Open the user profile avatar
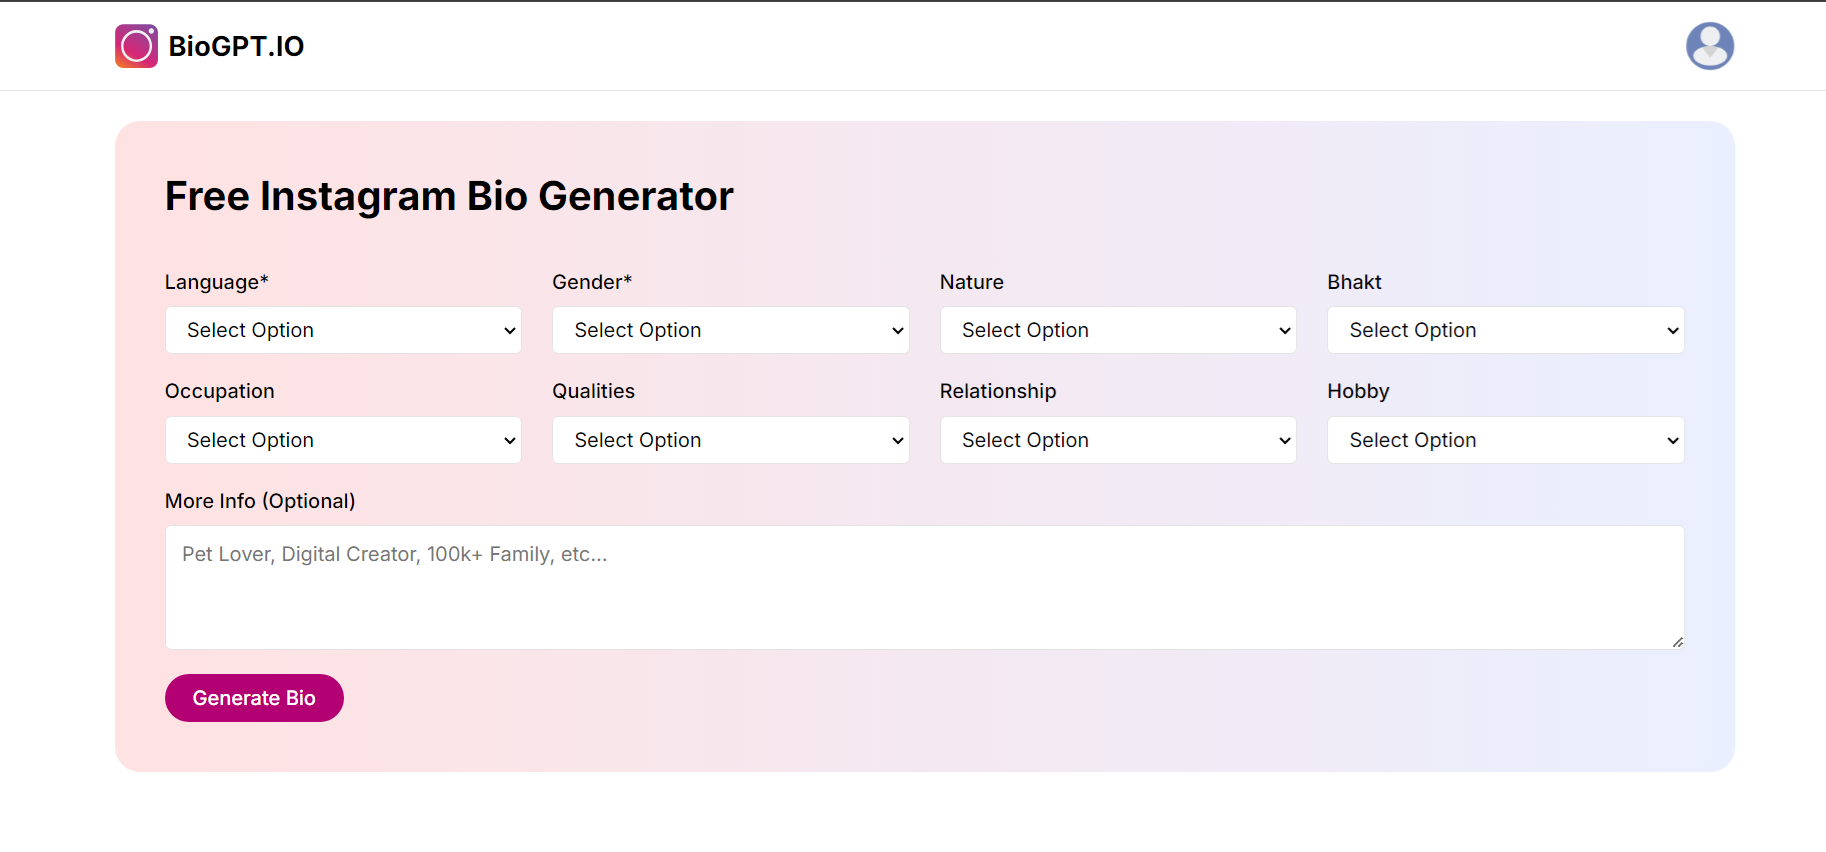Image resolution: width=1826 pixels, height=852 pixels. pyautogui.click(x=1709, y=46)
